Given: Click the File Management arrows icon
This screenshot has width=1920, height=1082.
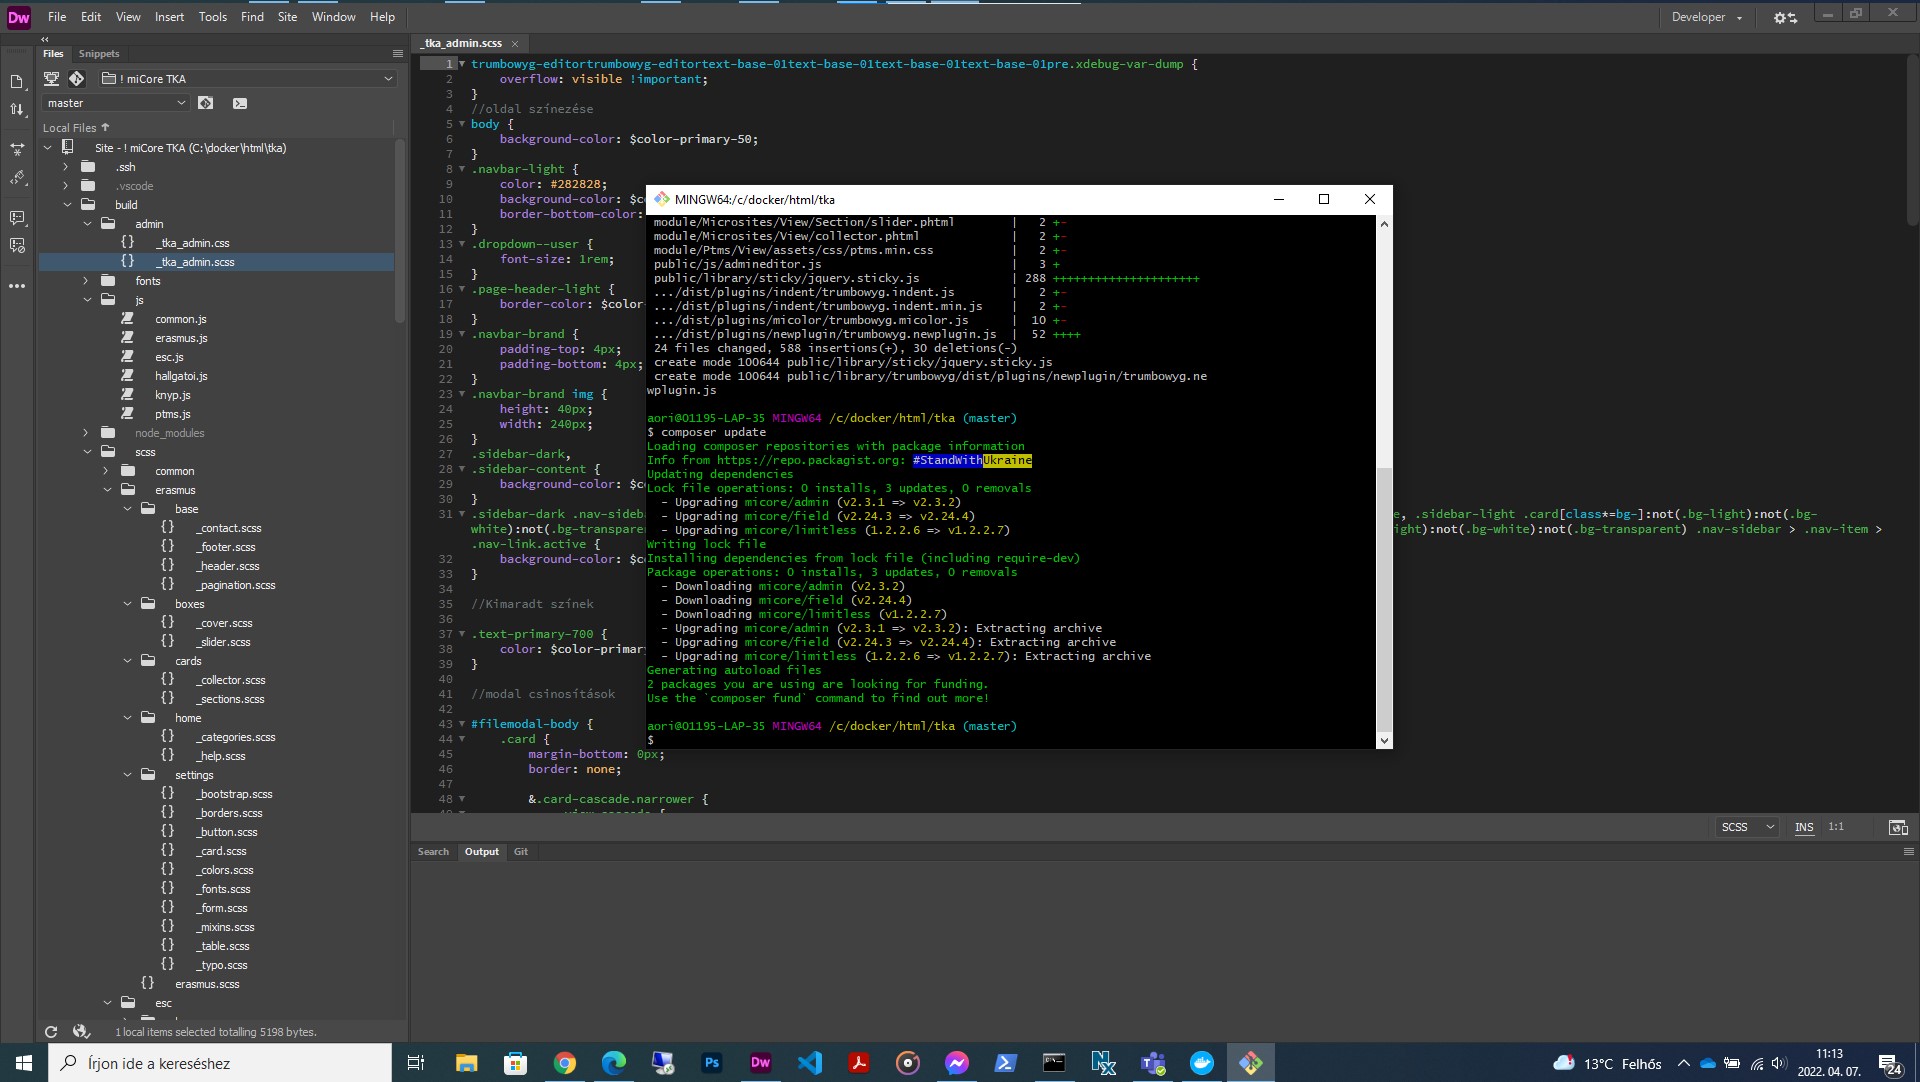Looking at the screenshot, I should pyautogui.click(x=17, y=109).
